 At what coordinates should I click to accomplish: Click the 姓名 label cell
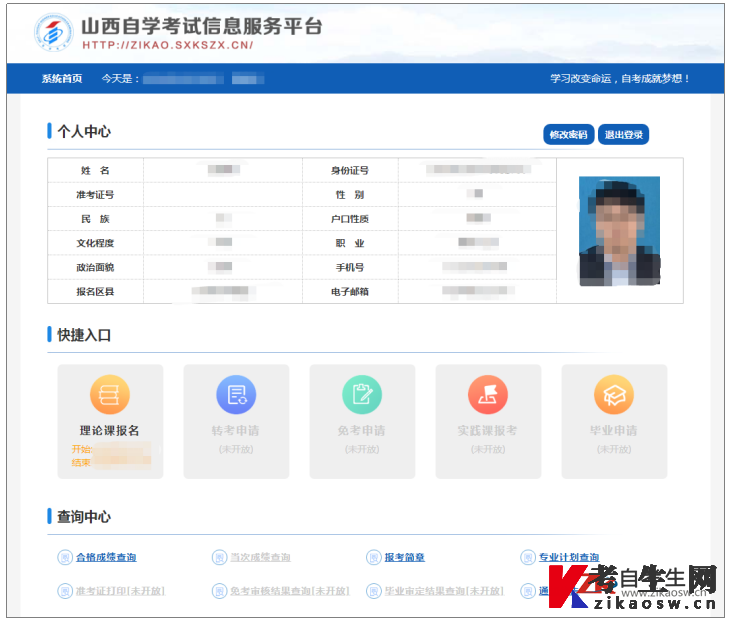[96, 170]
